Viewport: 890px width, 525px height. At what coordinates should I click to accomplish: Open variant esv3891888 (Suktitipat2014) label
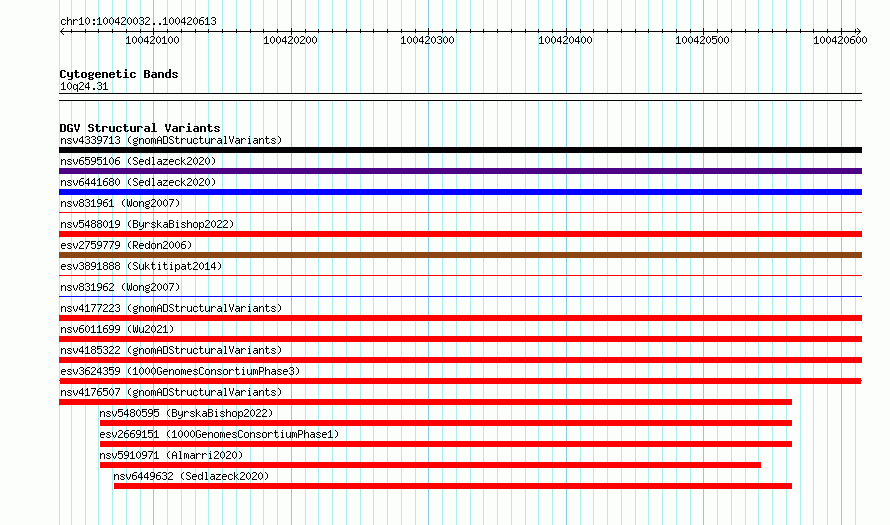(x=141, y=266)
